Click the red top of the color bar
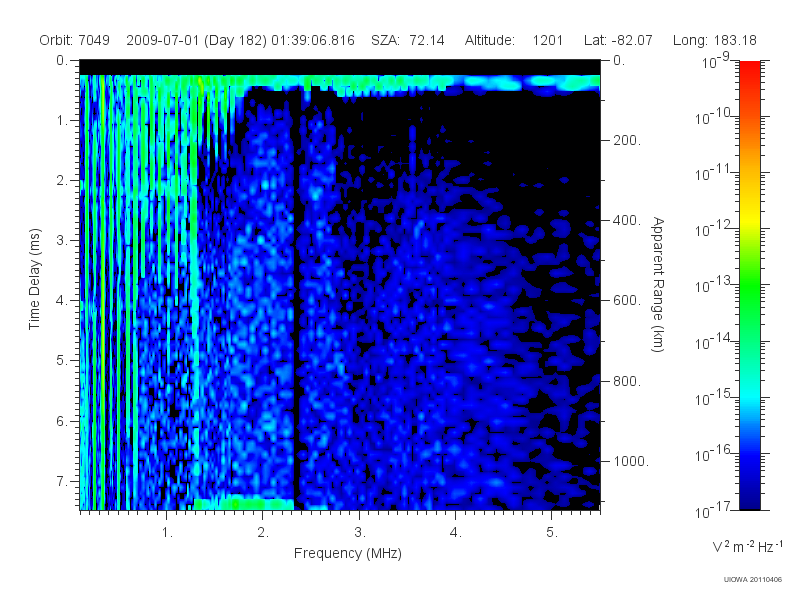 [x=750, y=71]
